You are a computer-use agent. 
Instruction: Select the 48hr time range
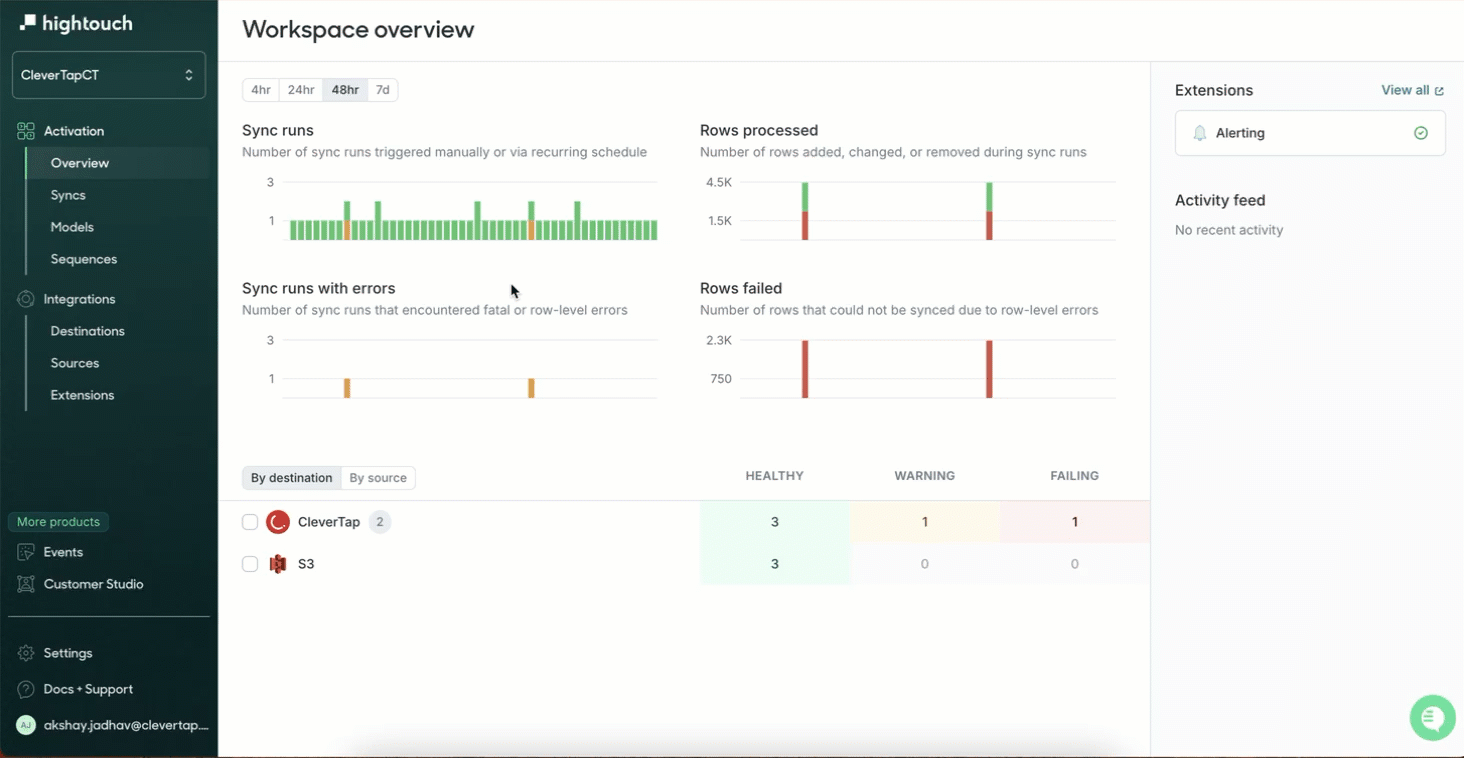[345, 90]
